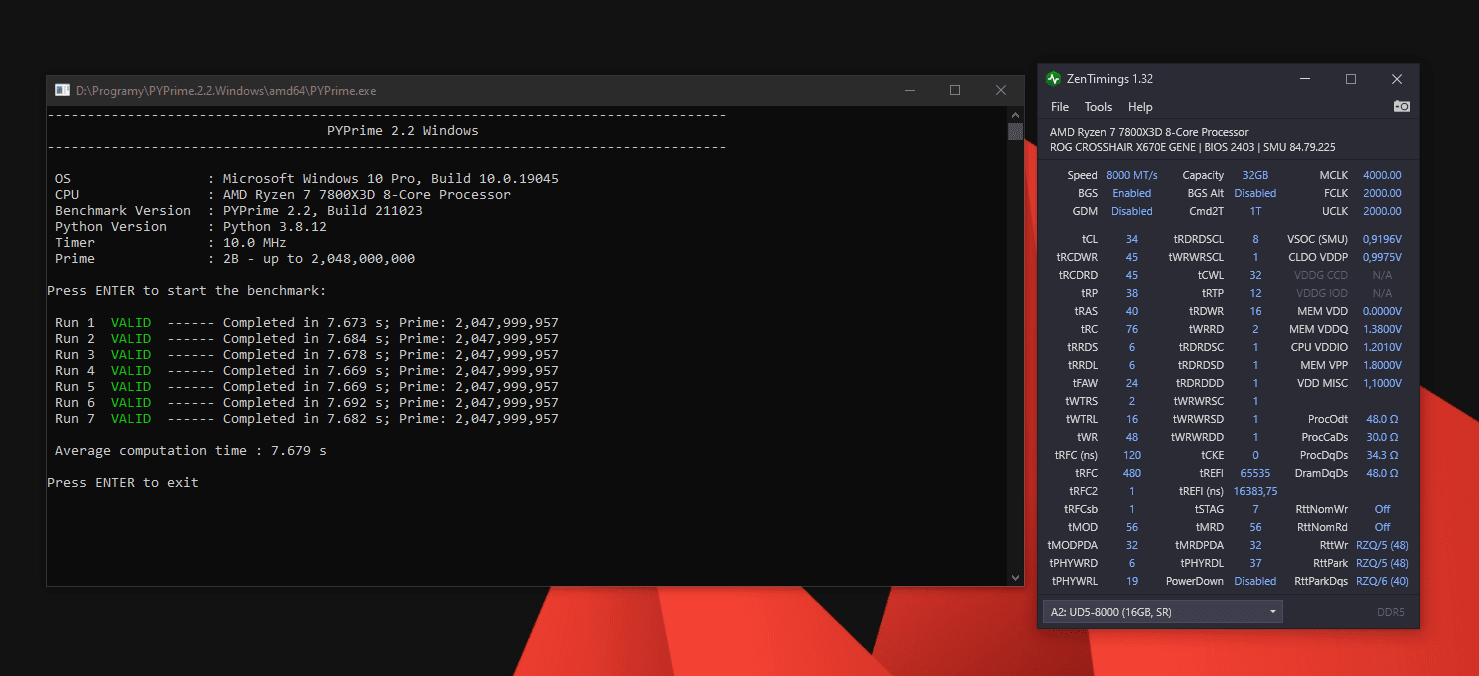
Task: Click the 'Press ENTER to exit' line
Action: tap(123, 483)
